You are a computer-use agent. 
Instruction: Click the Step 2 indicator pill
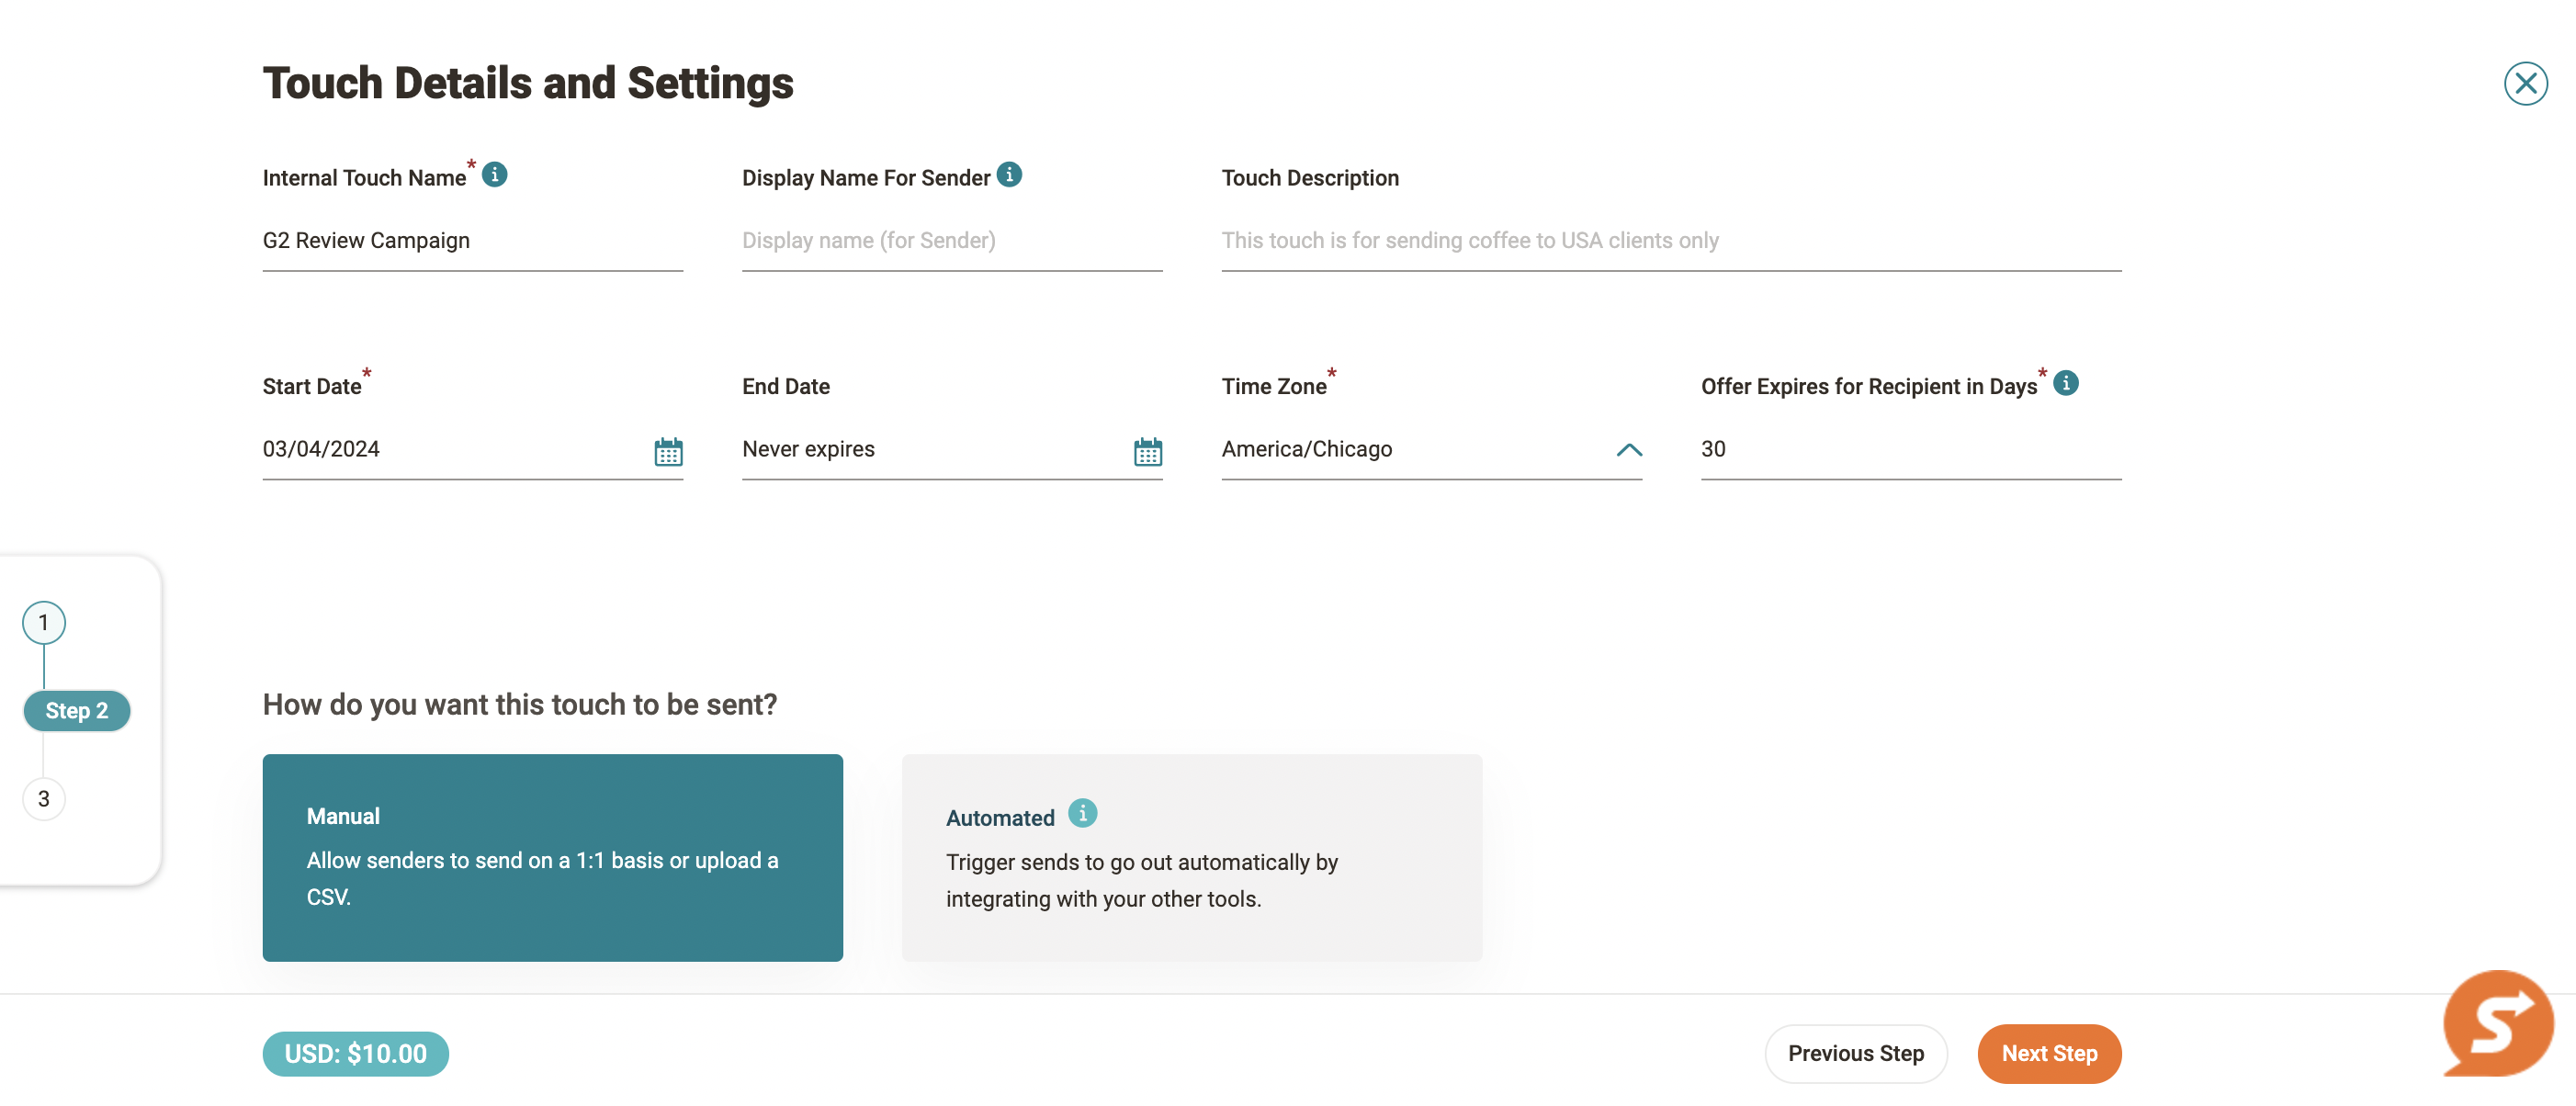77,711
